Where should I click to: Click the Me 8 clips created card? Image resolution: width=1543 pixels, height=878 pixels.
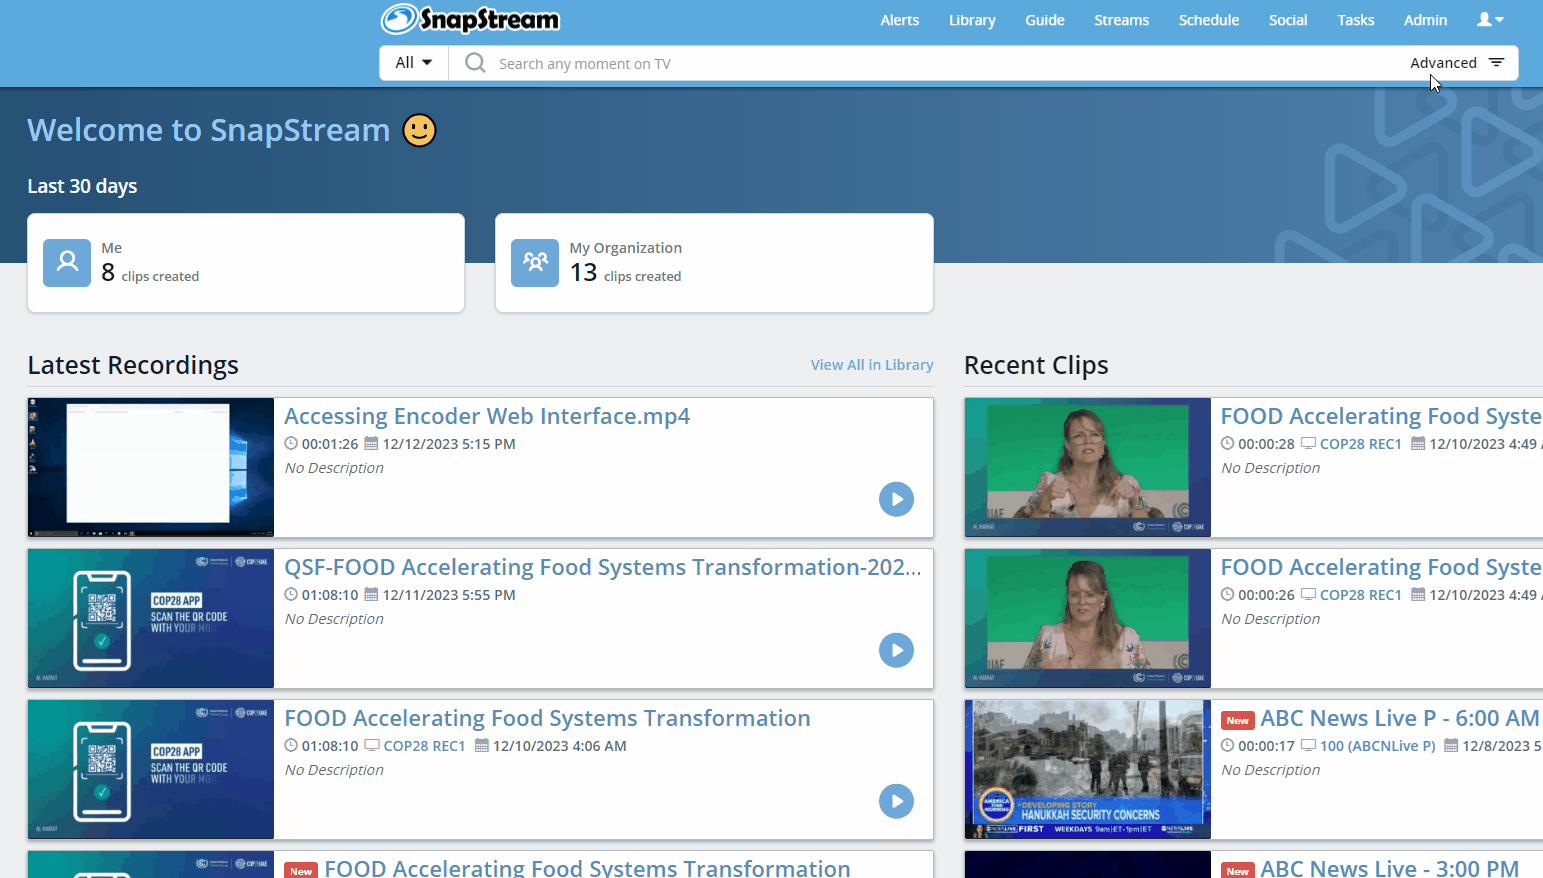[246, 263]
